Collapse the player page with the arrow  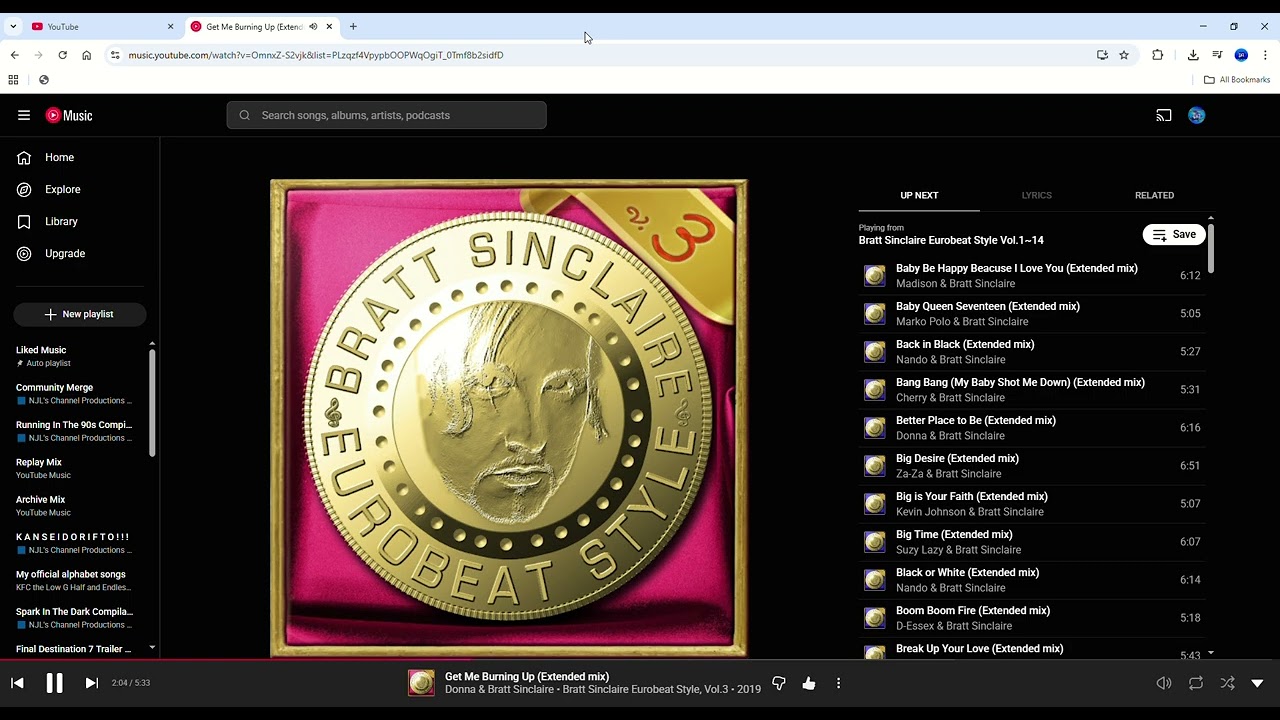coord(1257,683)
